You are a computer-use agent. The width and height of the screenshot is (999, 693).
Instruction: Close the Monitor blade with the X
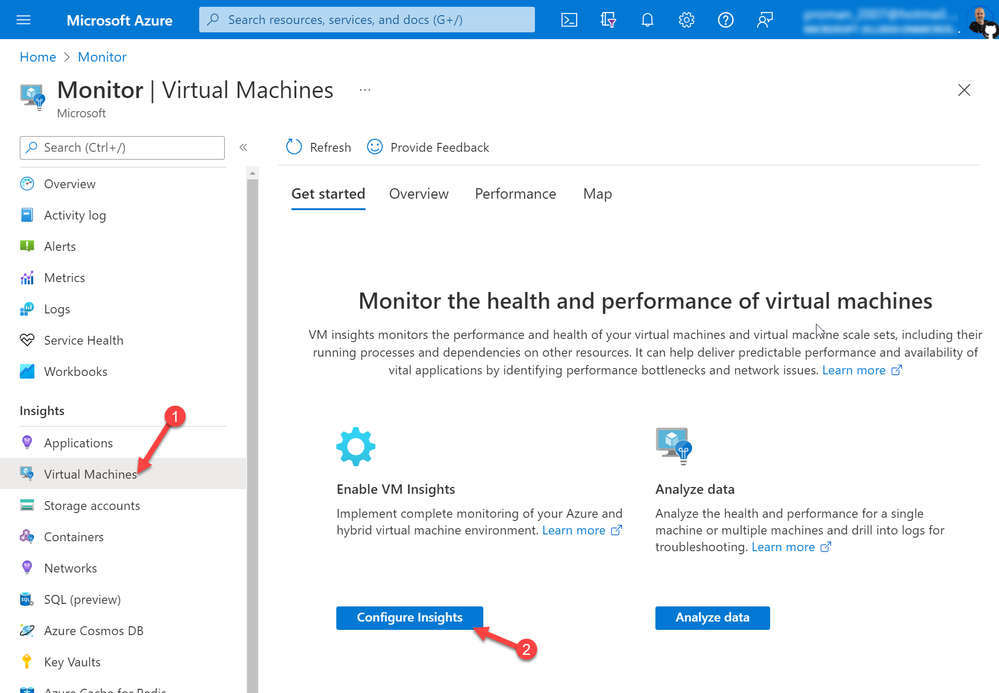pyautogui.click(x=964, y=90)
